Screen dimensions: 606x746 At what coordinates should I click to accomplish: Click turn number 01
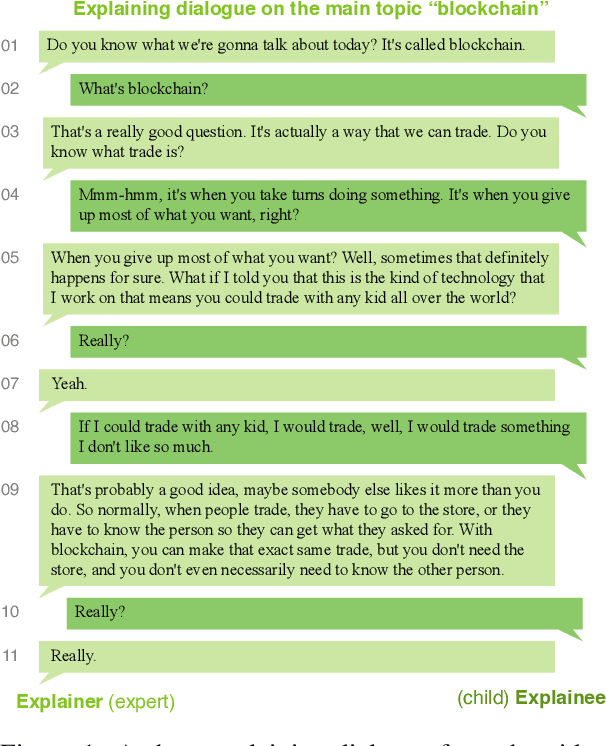(x=10, y=46)
